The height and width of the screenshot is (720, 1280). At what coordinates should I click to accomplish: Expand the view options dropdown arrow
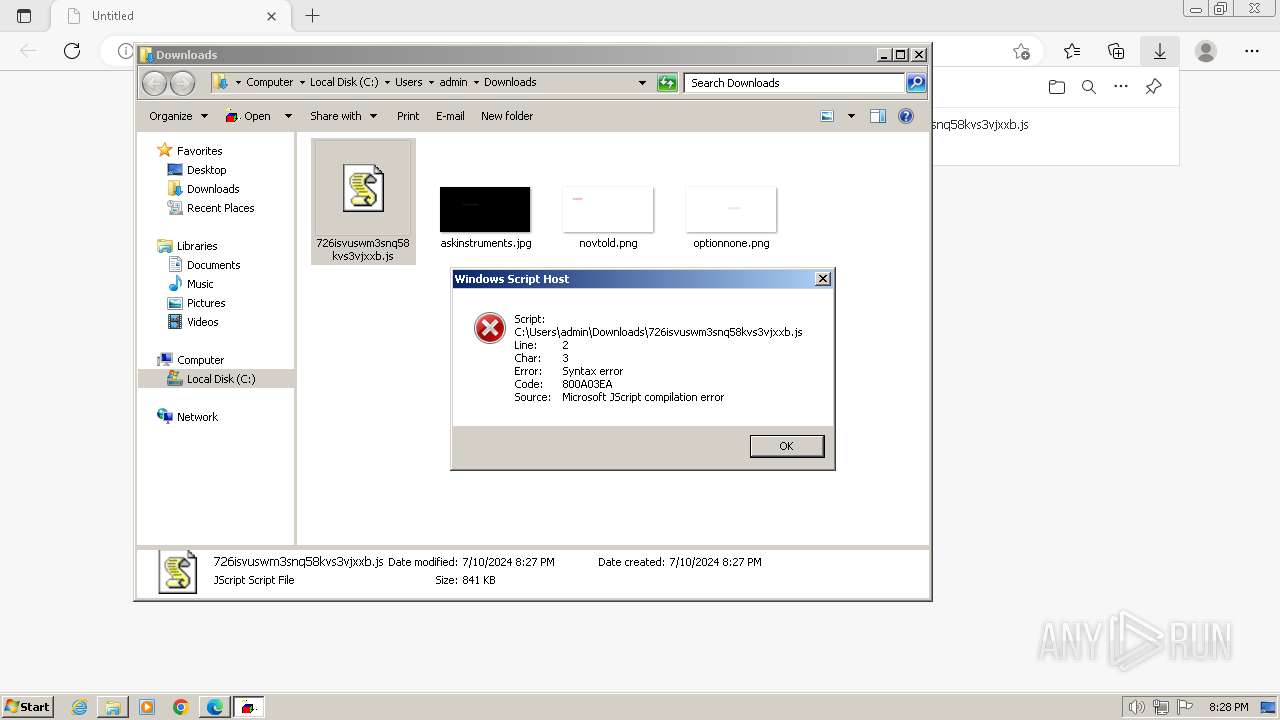(851, 116)
